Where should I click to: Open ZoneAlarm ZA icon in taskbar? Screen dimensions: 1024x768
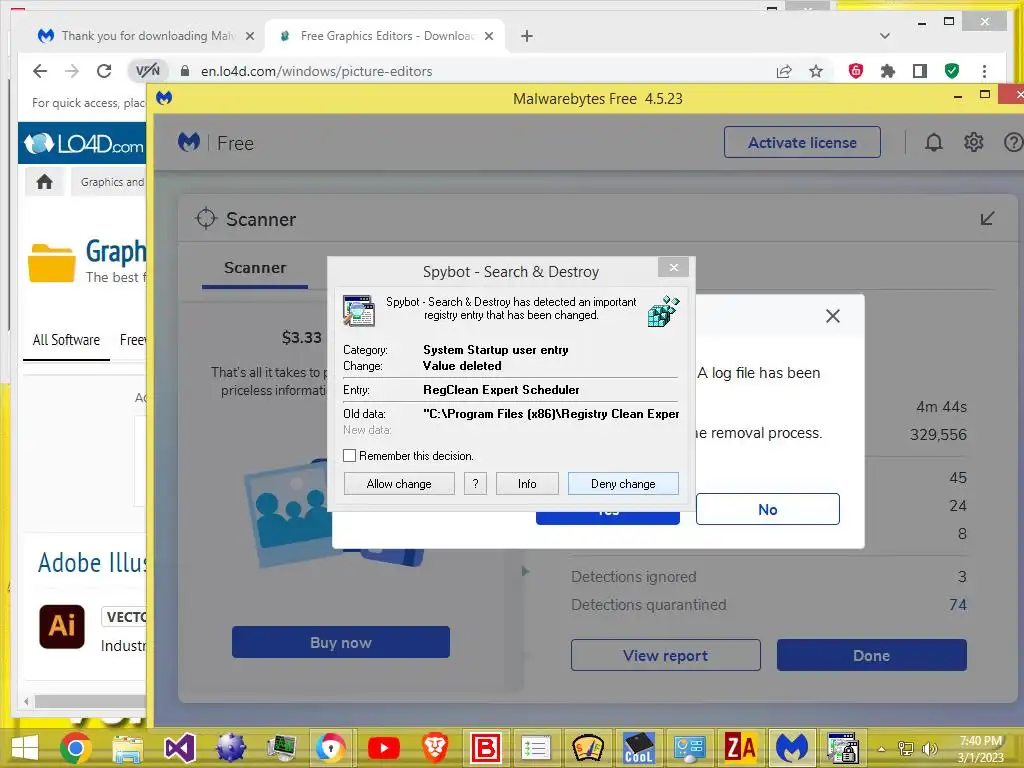pos(739,747)
